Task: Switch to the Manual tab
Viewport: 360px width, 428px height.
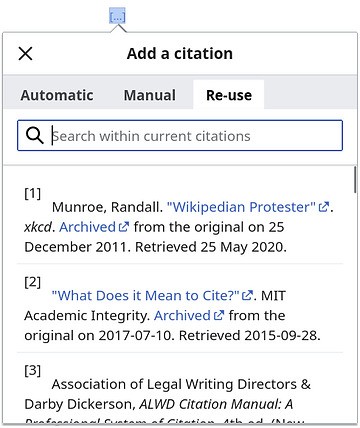Action: tap(150, 95)
